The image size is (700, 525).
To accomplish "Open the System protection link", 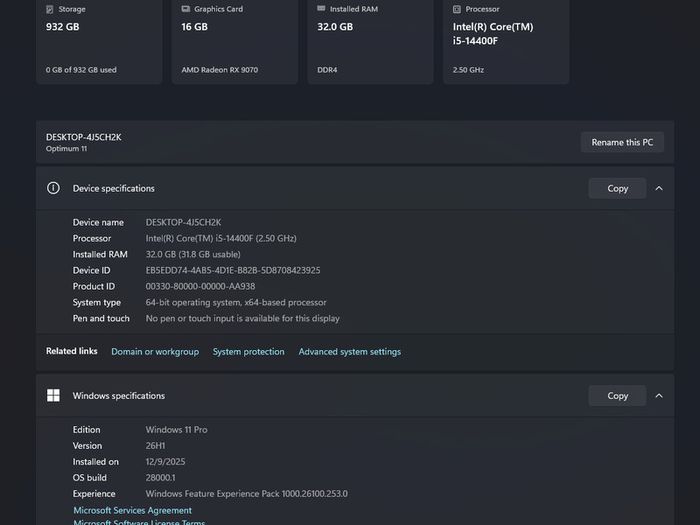I will click(248, 352).
